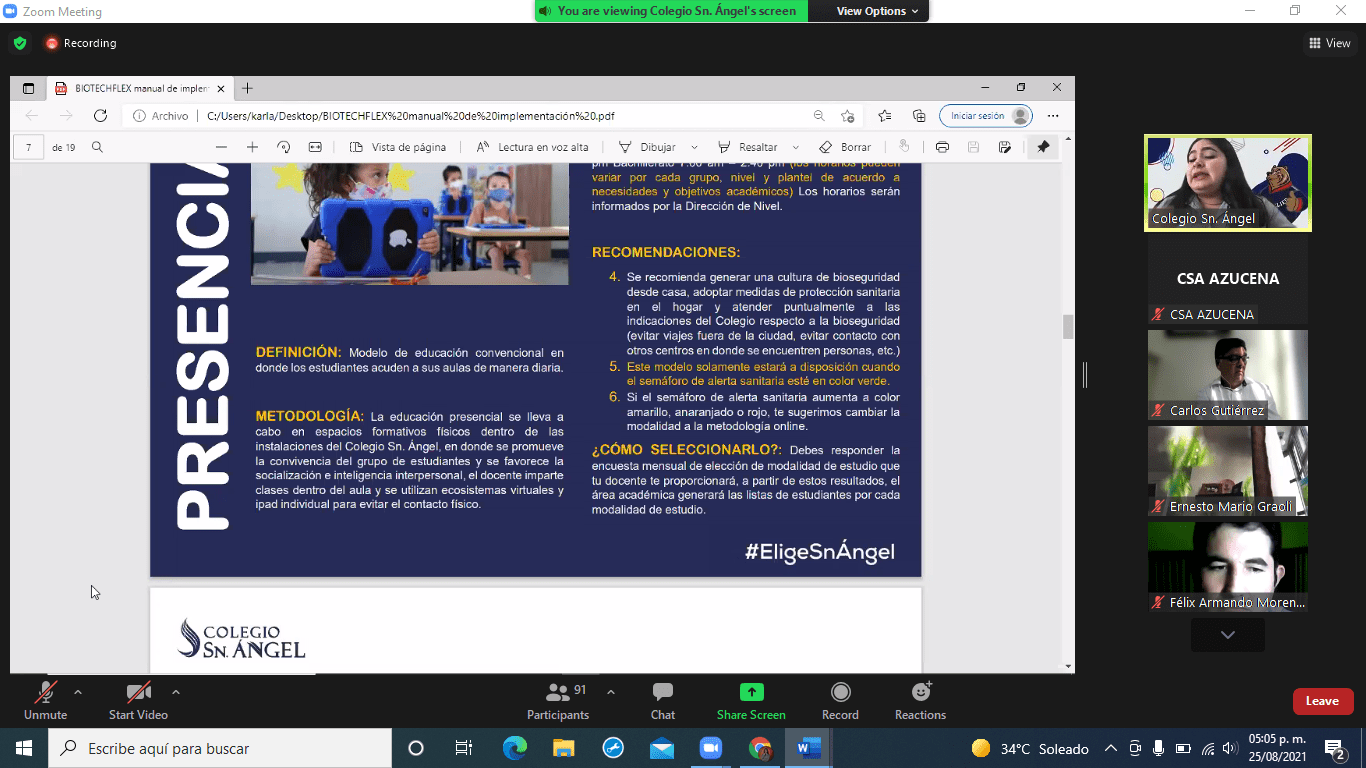Zoom out the PDF with minus
This screenshot has width=1366, height=768.
[222, 147]
